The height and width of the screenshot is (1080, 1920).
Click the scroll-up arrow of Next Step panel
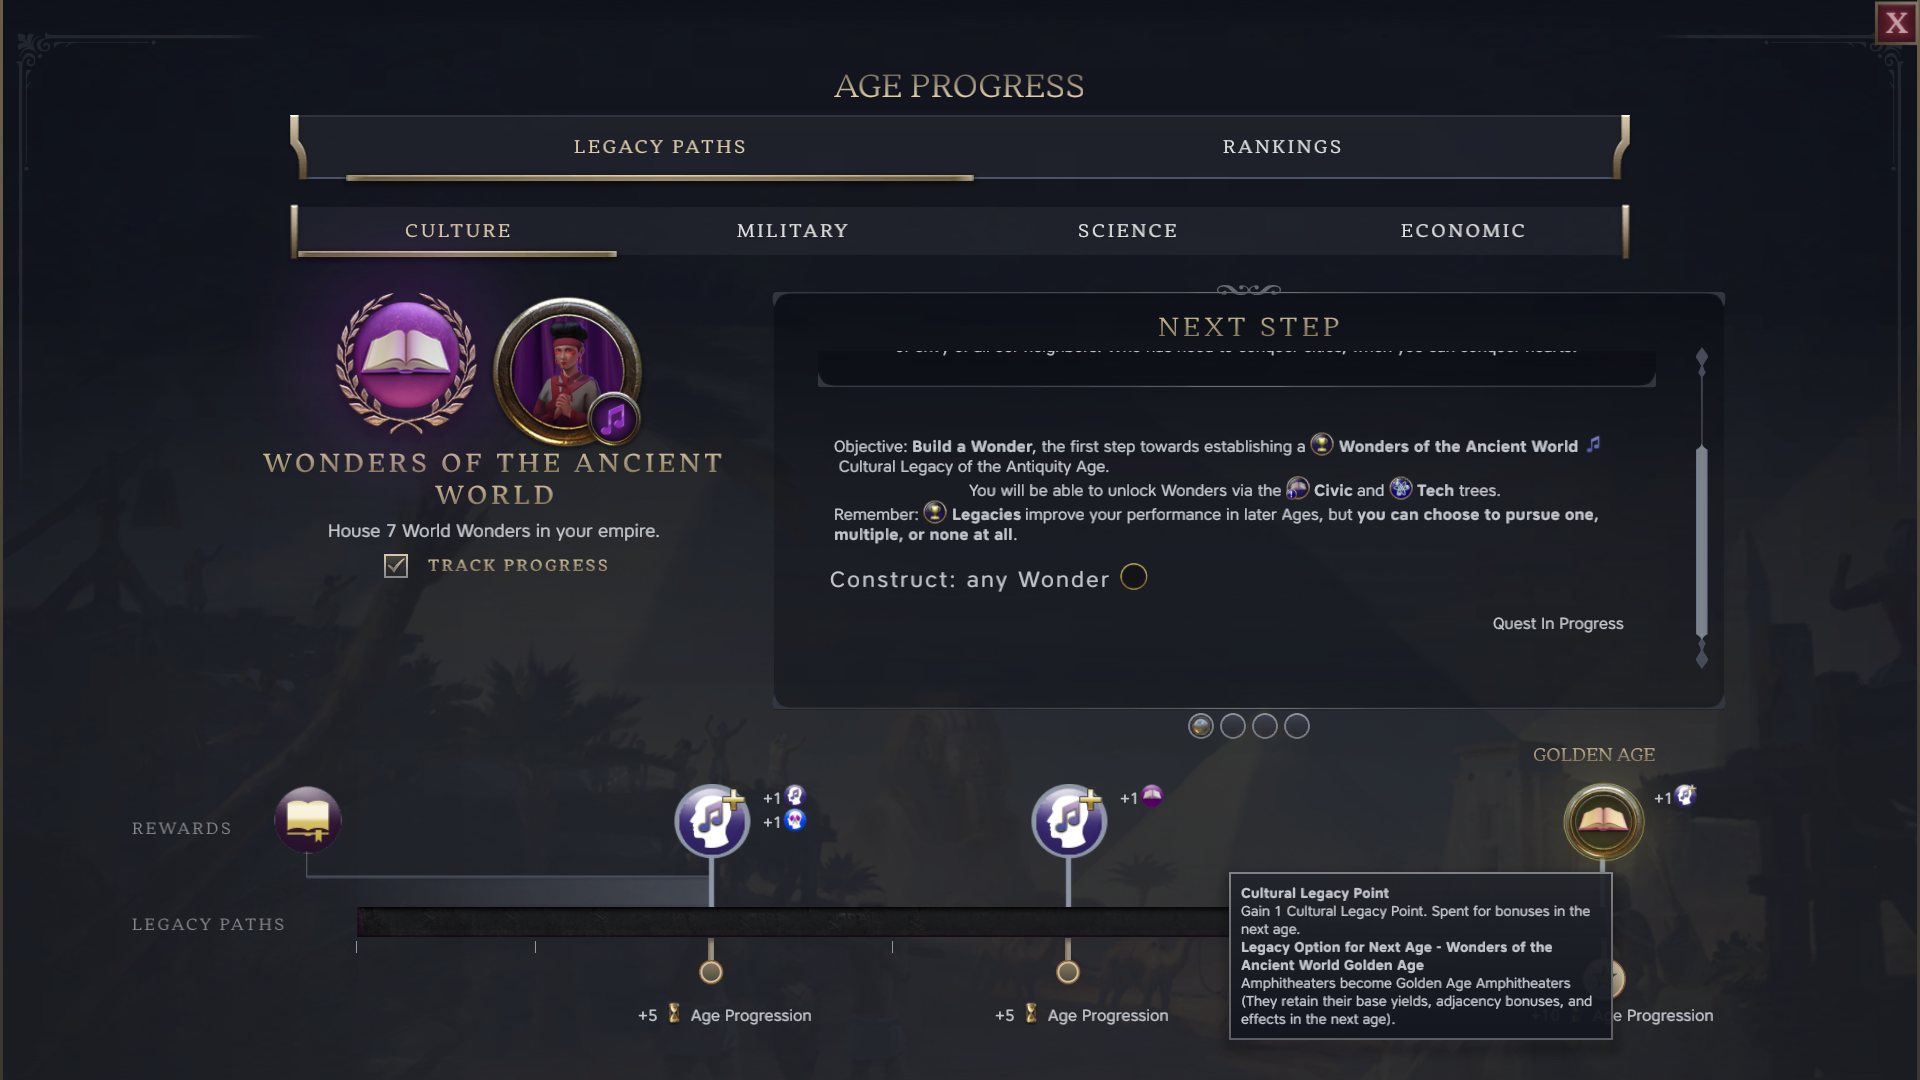coord(1702,358)
